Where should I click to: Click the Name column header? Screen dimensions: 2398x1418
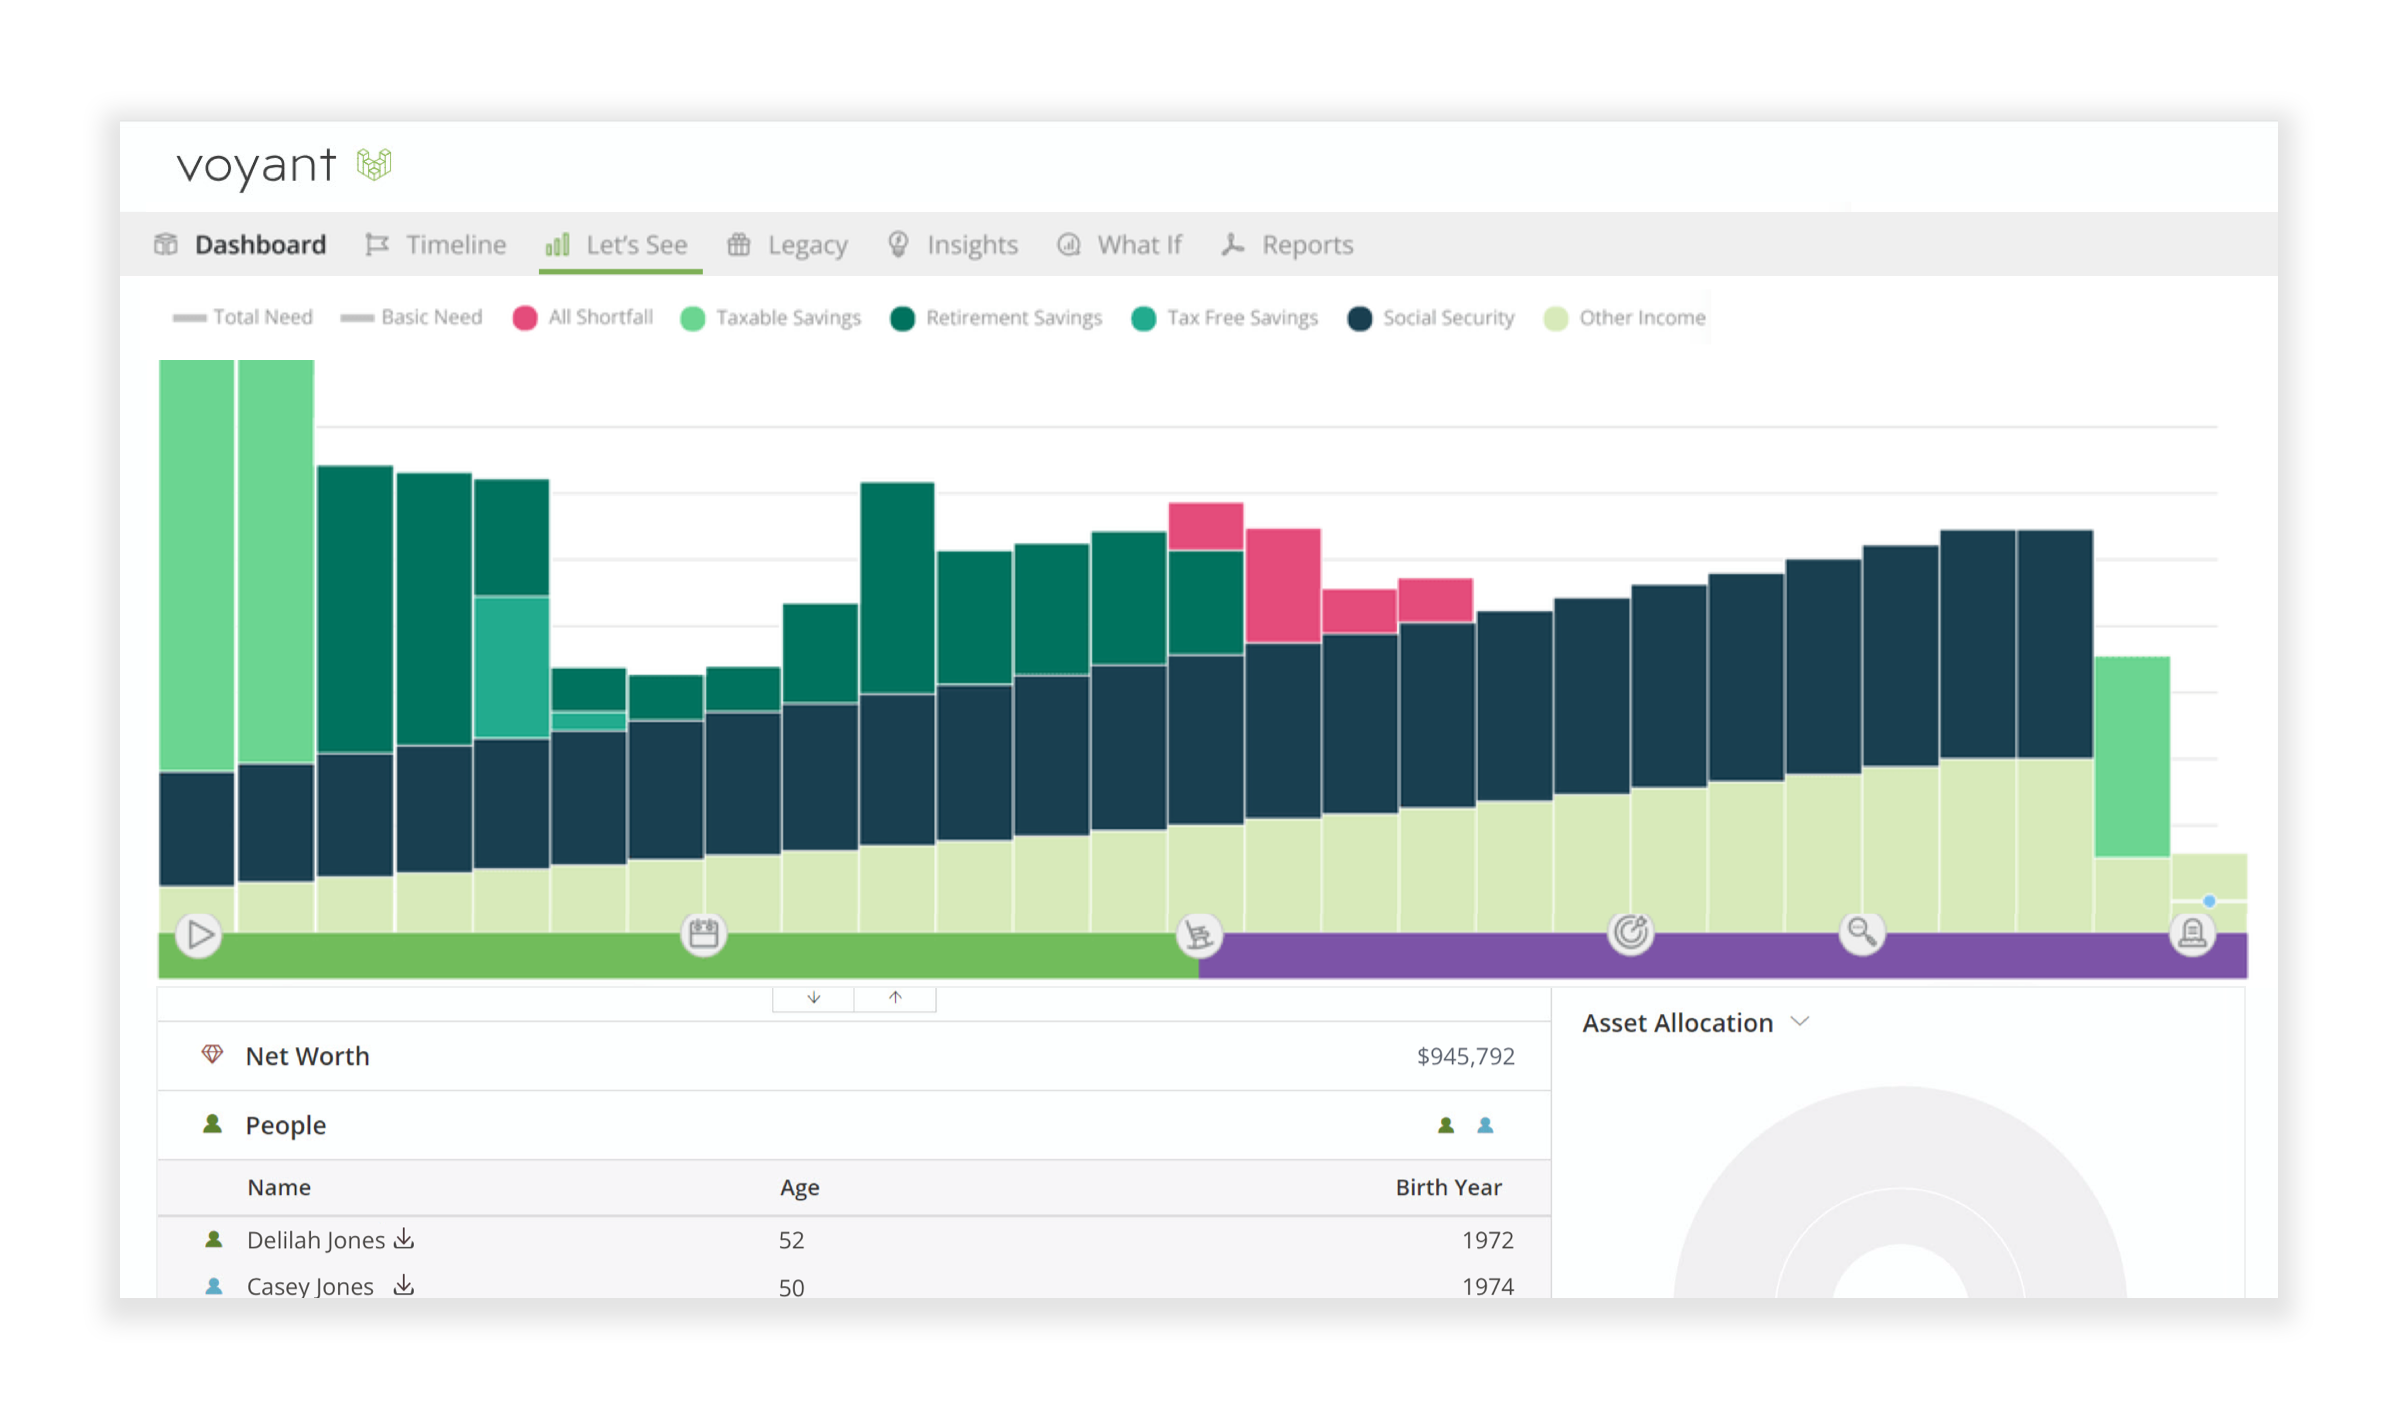pos(279,1187)
